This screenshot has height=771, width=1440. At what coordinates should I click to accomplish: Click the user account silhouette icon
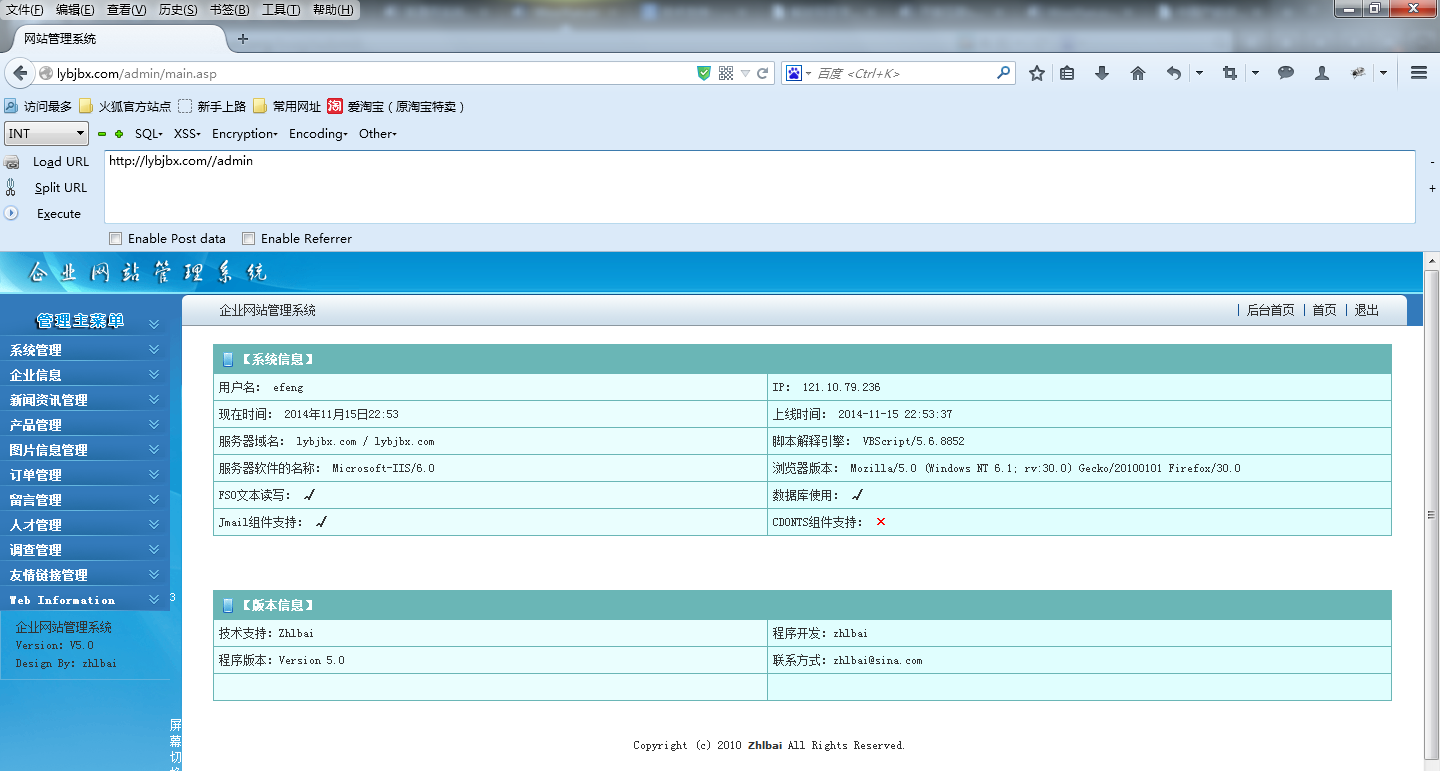click(1322, 73)
